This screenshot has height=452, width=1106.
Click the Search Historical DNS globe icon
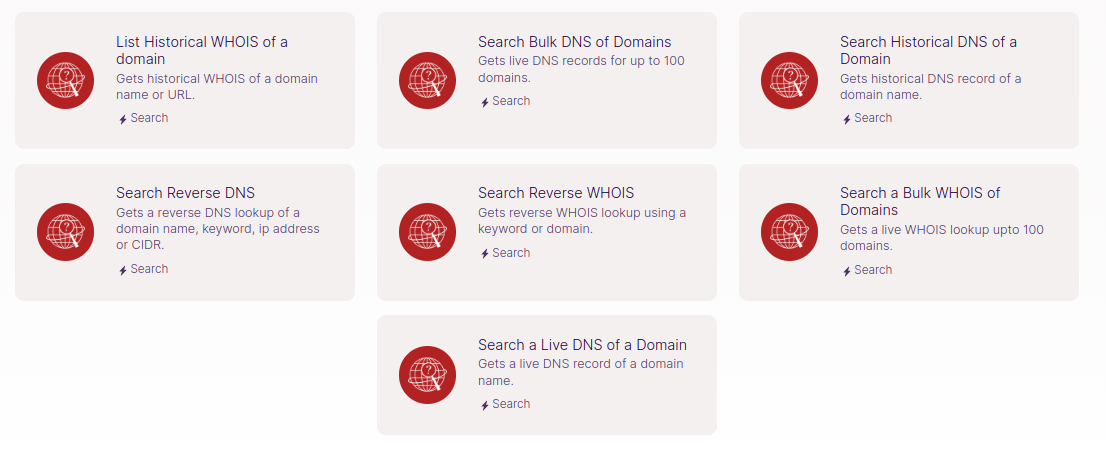click(x=790, y=80)
